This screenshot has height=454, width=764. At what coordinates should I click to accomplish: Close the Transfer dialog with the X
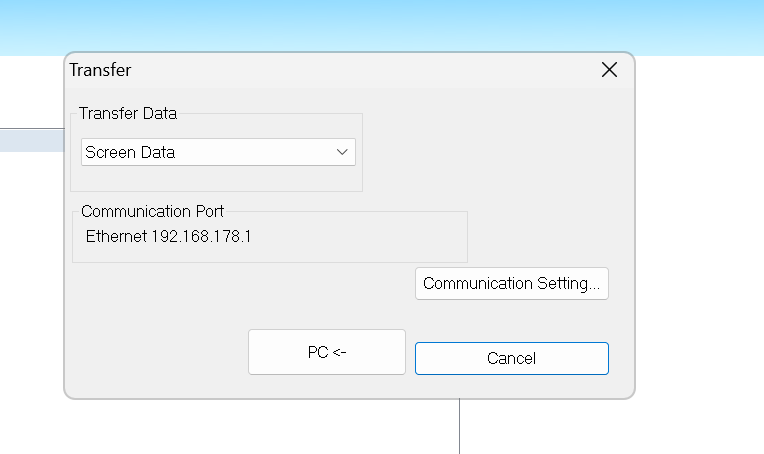click(x=609, y=70)
